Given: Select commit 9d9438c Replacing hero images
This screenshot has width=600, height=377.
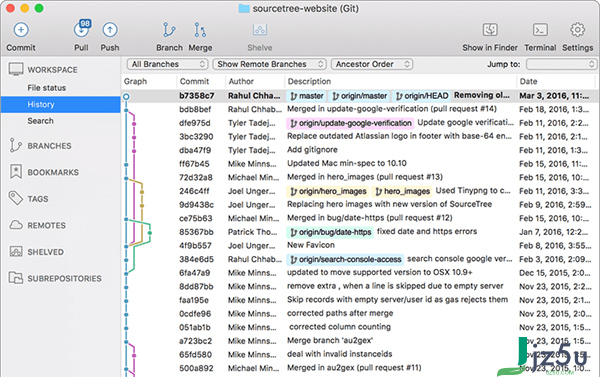Looking at the screenshot, I should click(360, 205).
